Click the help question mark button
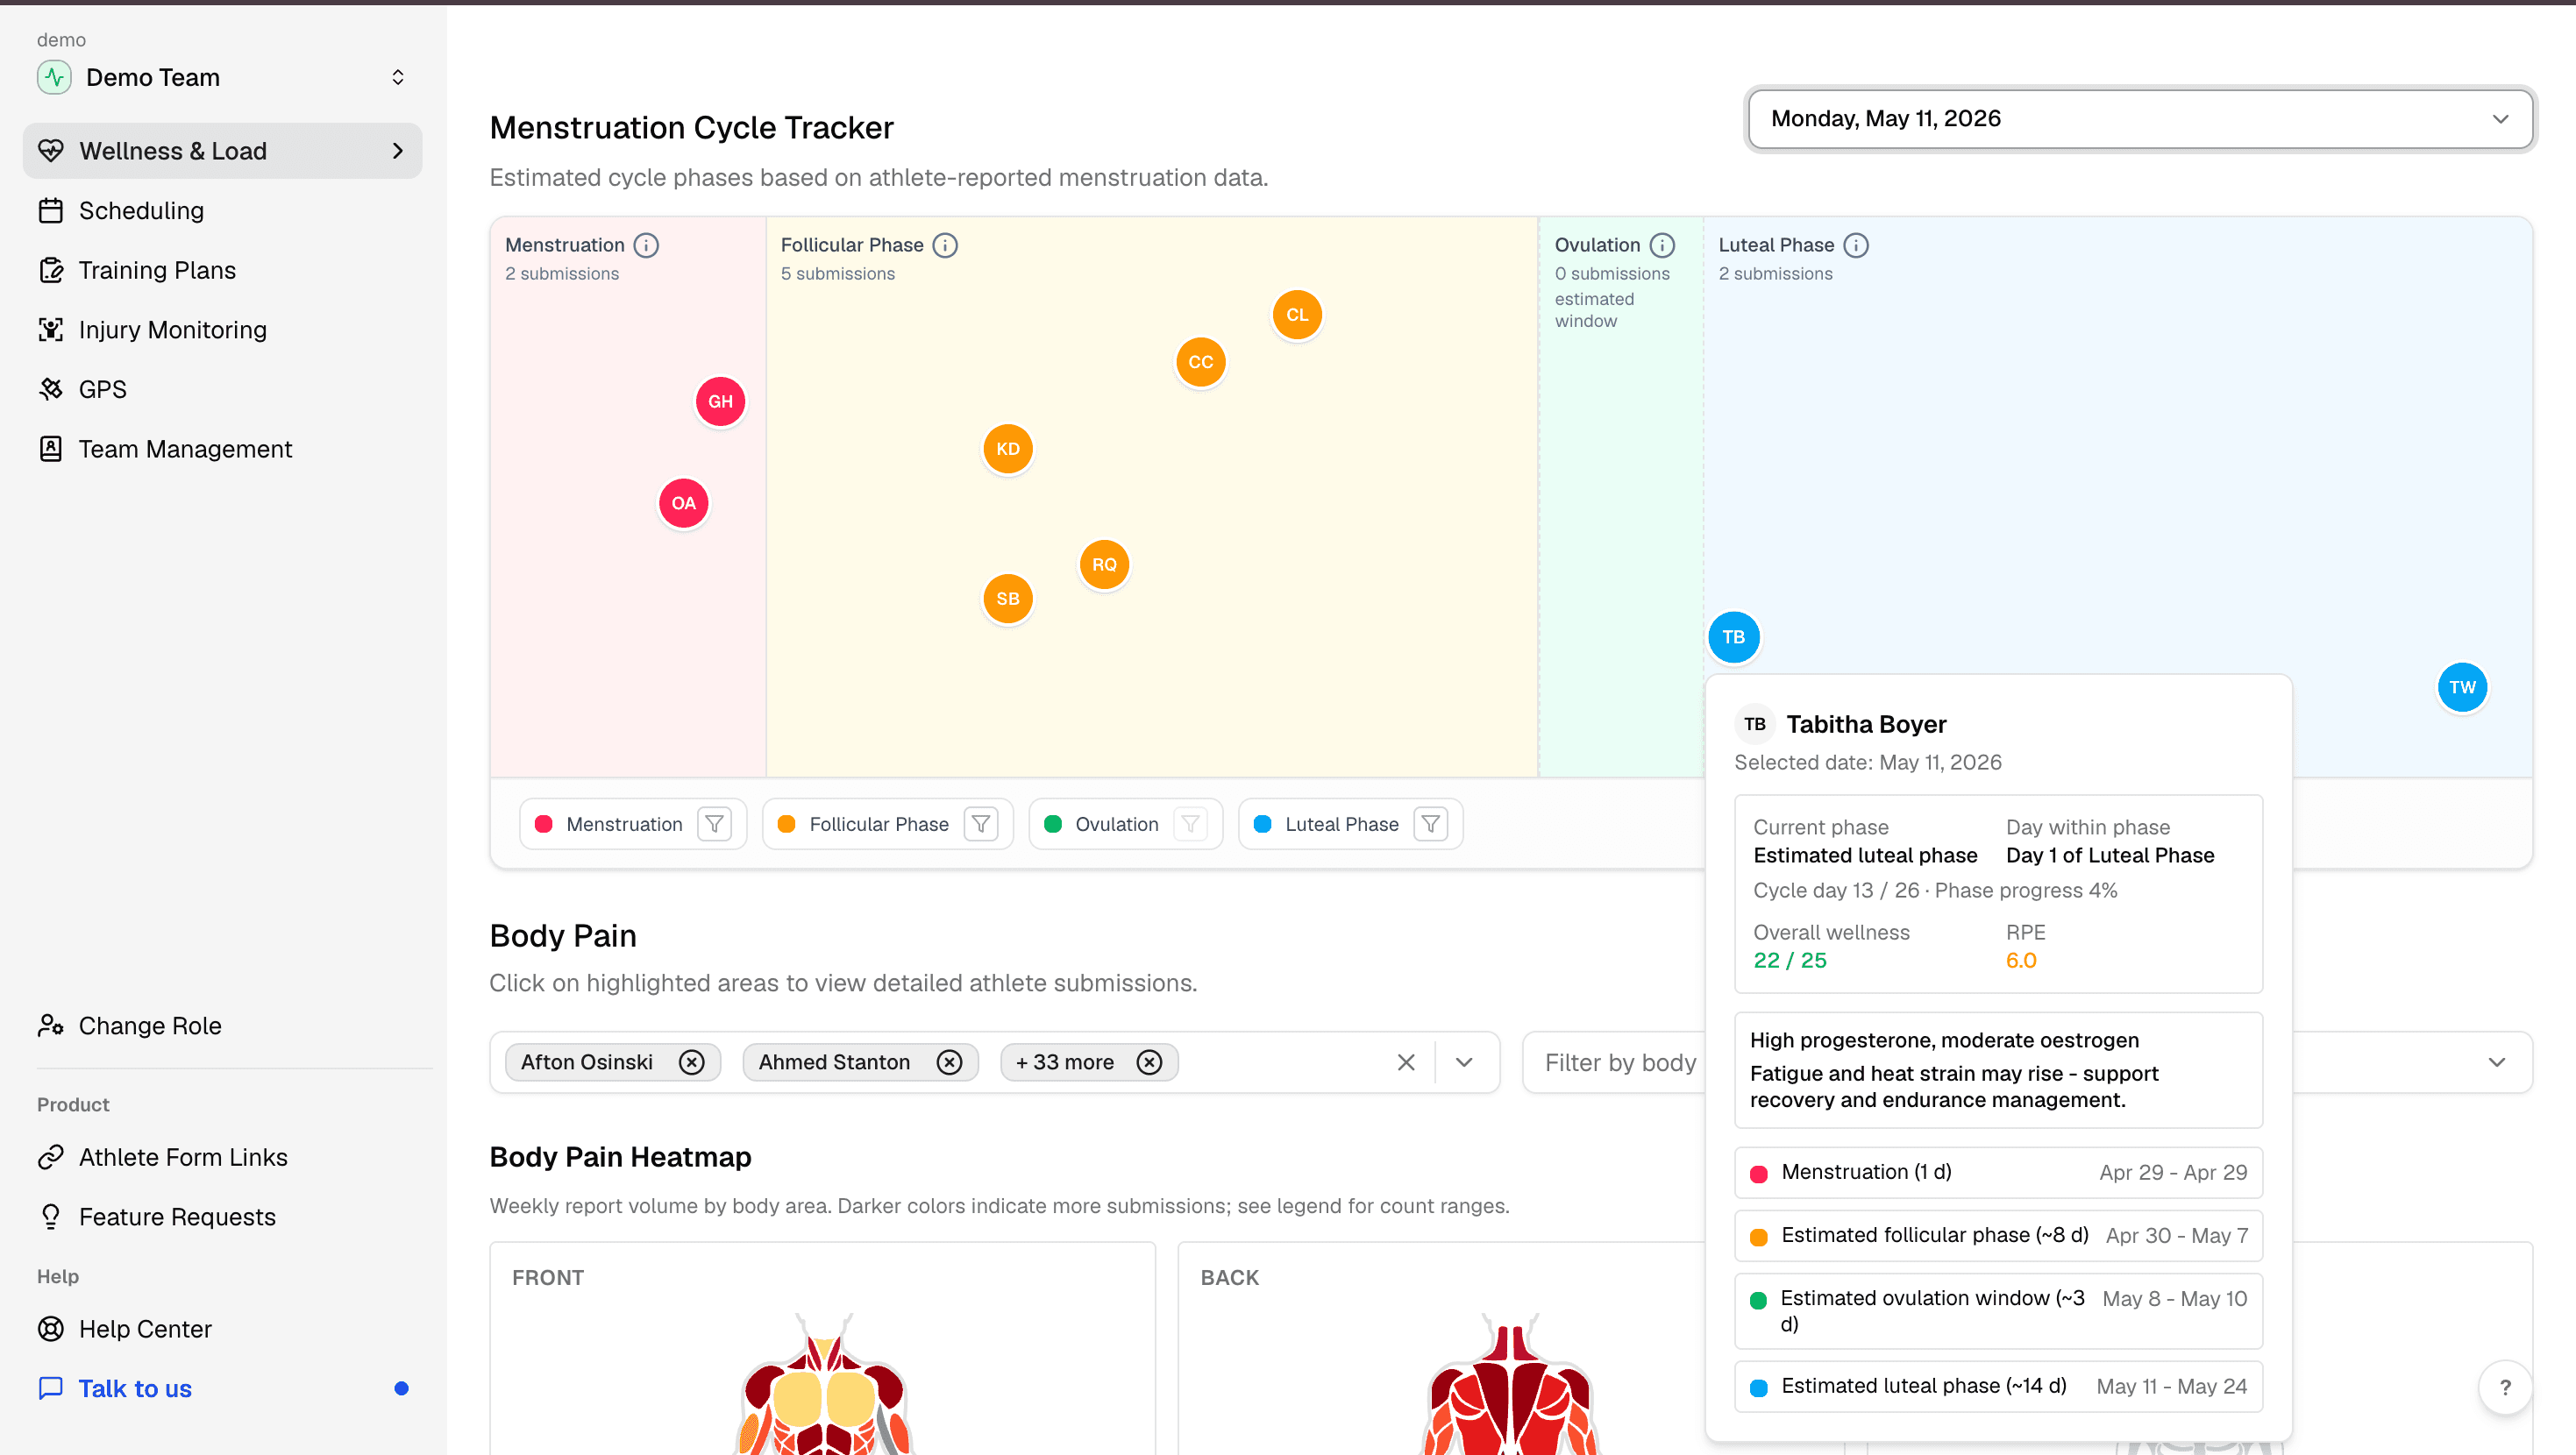Image resolution: width=2576 pixels, height=1455 pixels. [x=2505, y=1387]
